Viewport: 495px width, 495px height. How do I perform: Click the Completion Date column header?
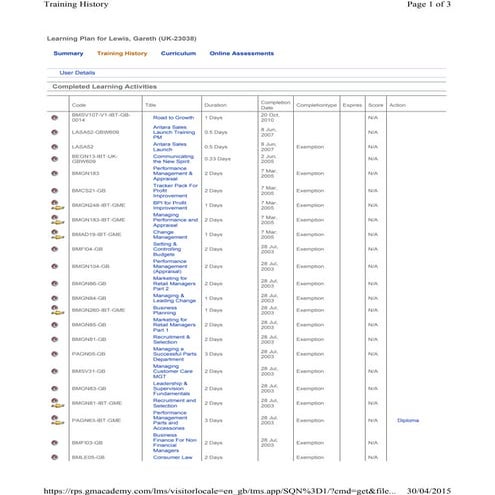click(x=275, y=105)
